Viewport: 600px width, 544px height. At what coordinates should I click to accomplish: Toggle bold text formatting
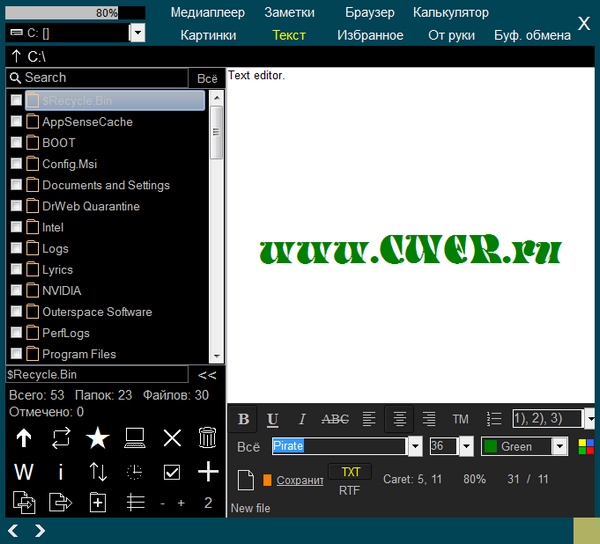244,419
